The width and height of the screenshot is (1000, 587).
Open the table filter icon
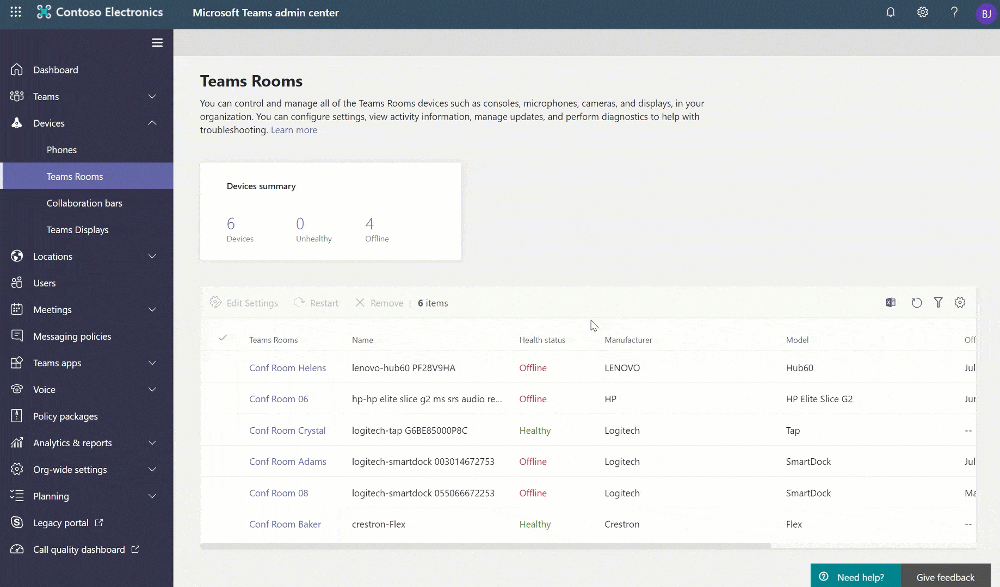(x=938, y=303)
